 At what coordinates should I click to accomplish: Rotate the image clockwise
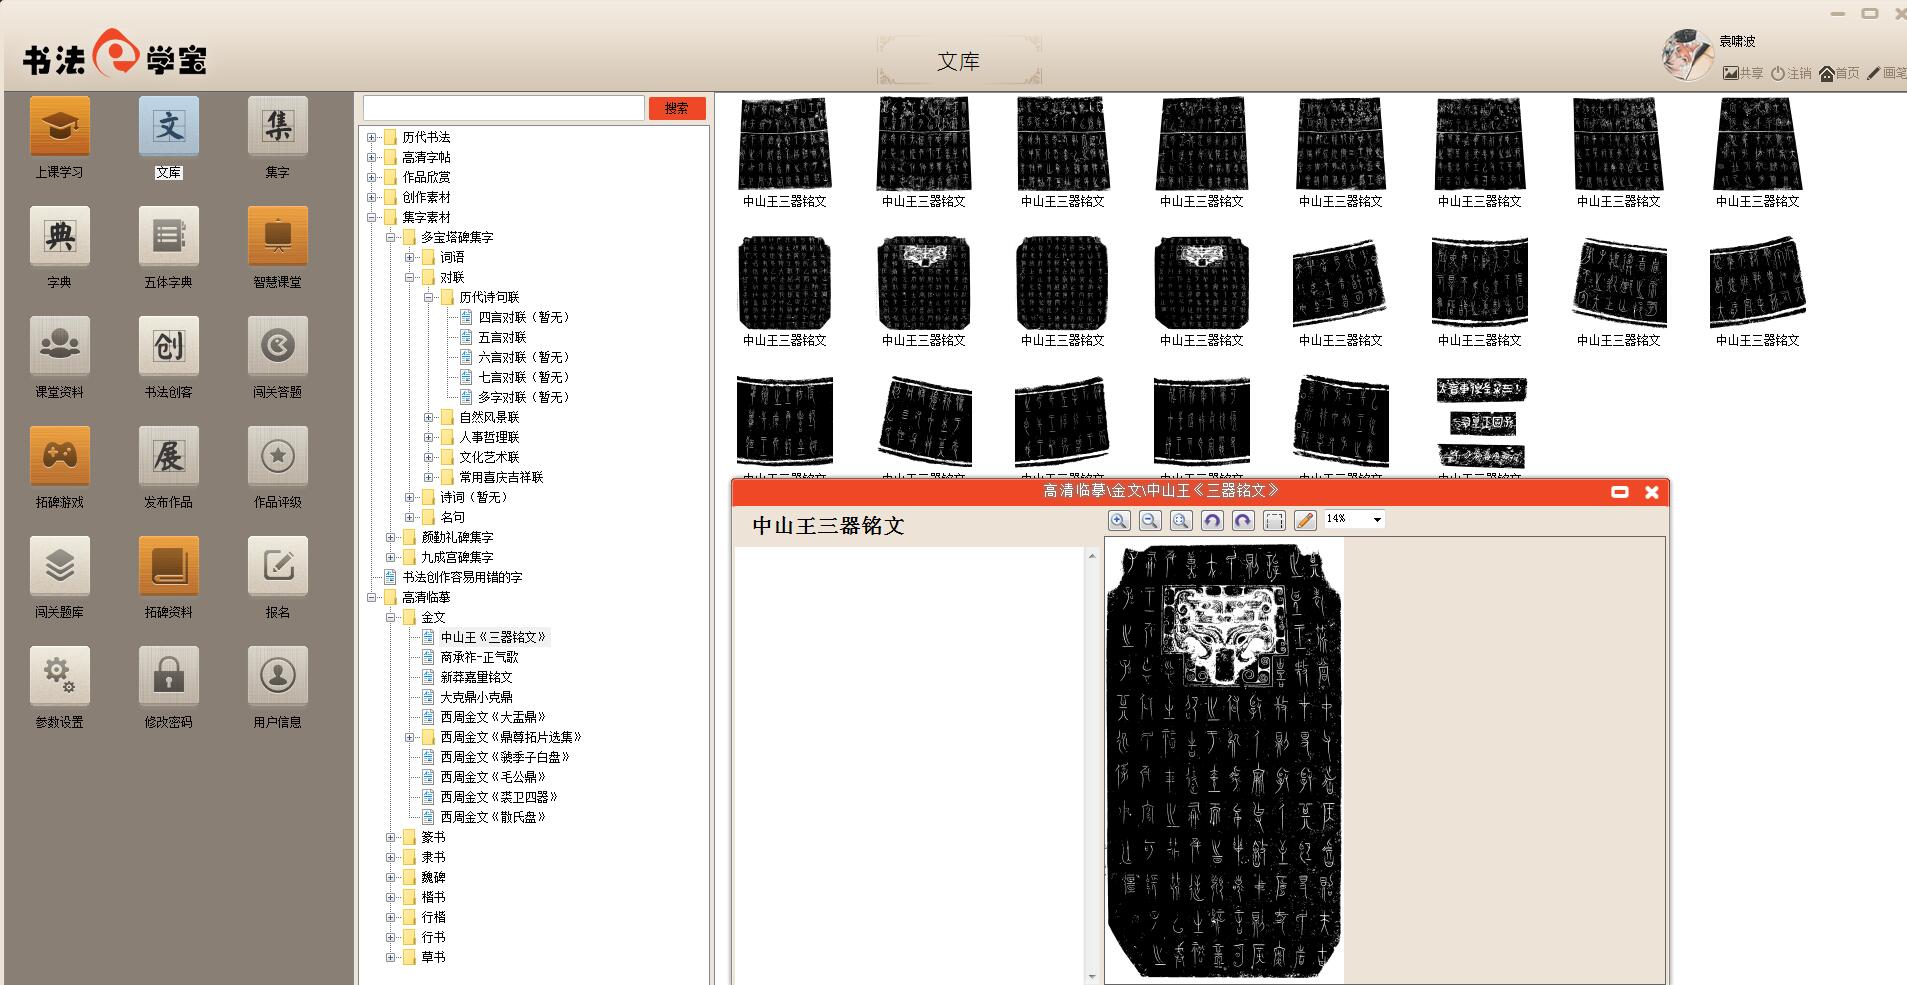(x=1243, y=520)
